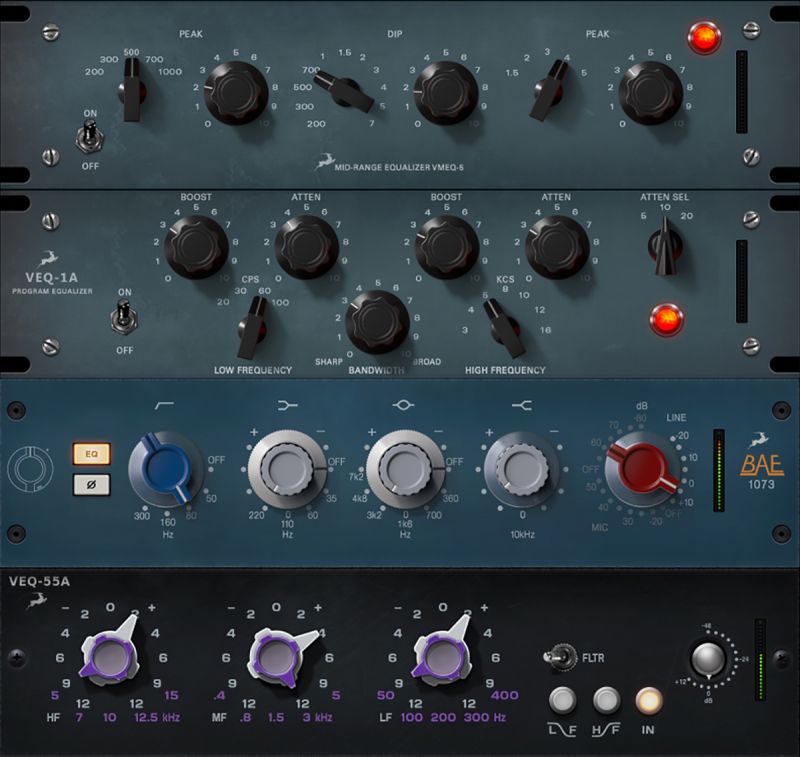Click the MIC label on BAE 1073
This screenshot has width=800, height=757.
pyautogui.click(x=599, y=527)
